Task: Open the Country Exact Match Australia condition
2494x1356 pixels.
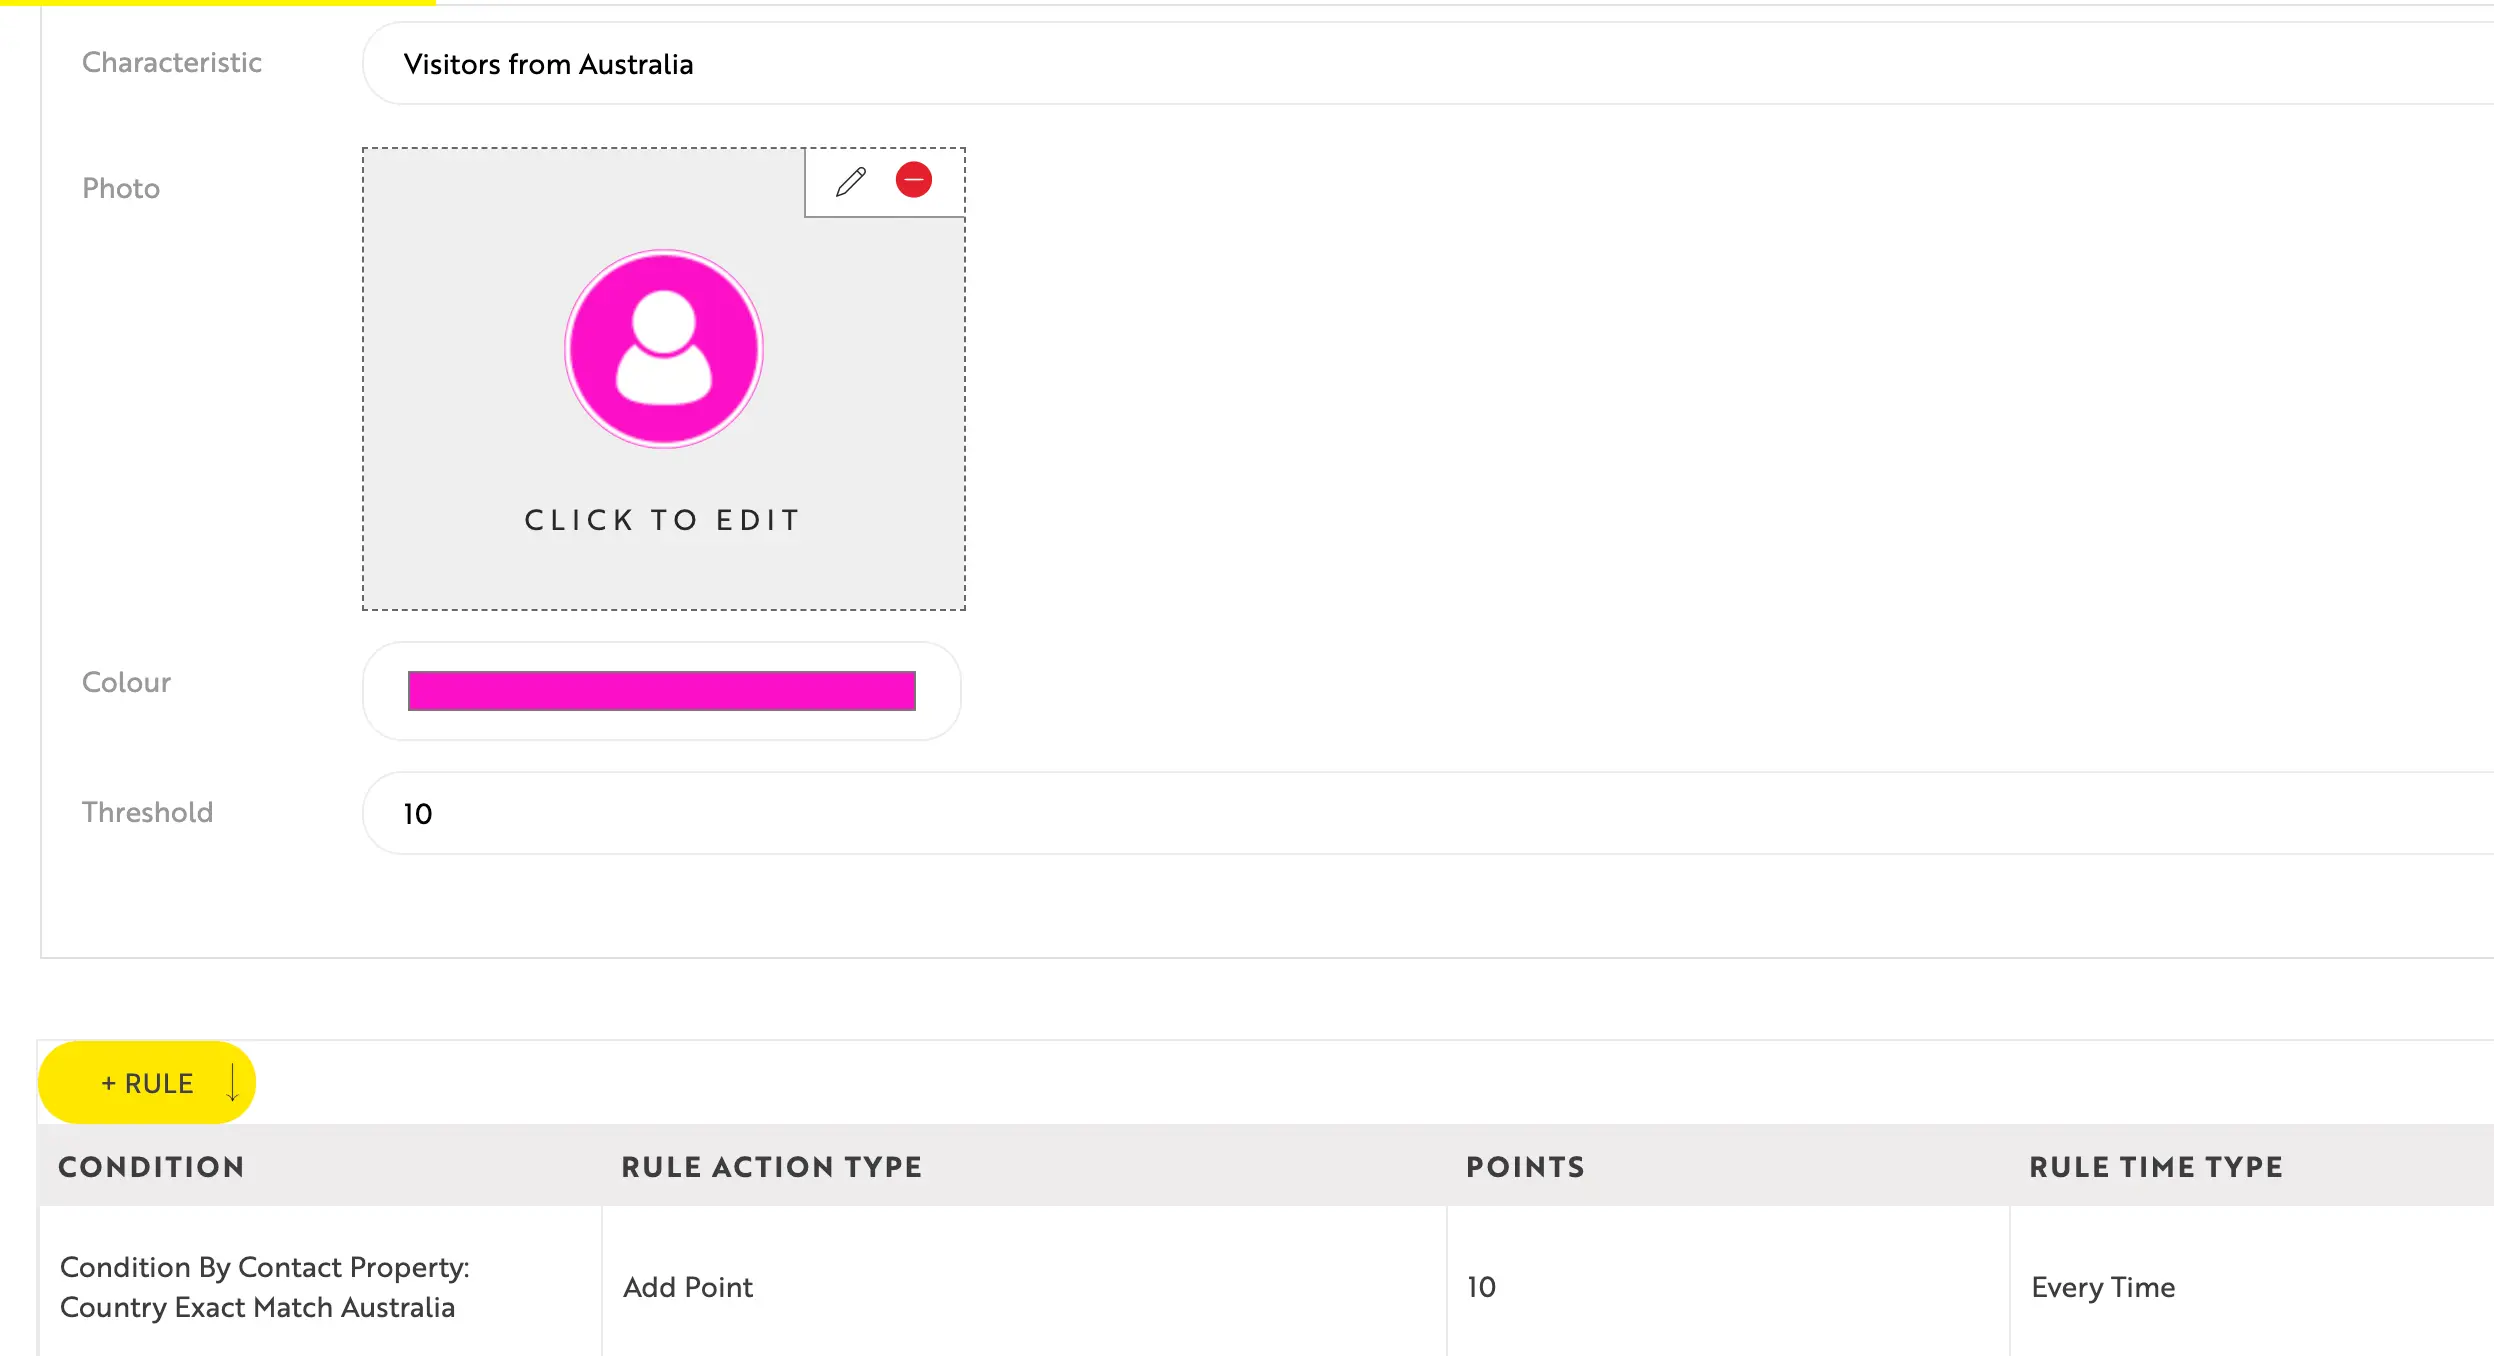Action: click(x=264, y=1287)
